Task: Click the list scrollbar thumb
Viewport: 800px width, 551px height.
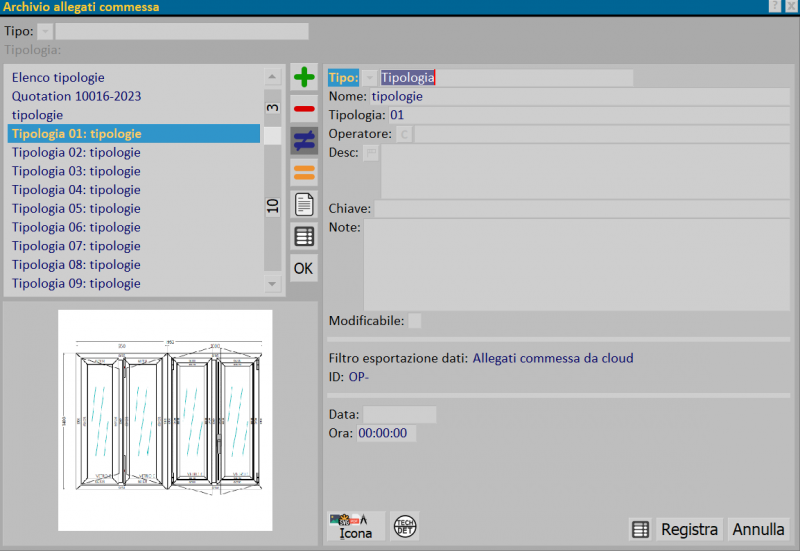Action: 272,135
